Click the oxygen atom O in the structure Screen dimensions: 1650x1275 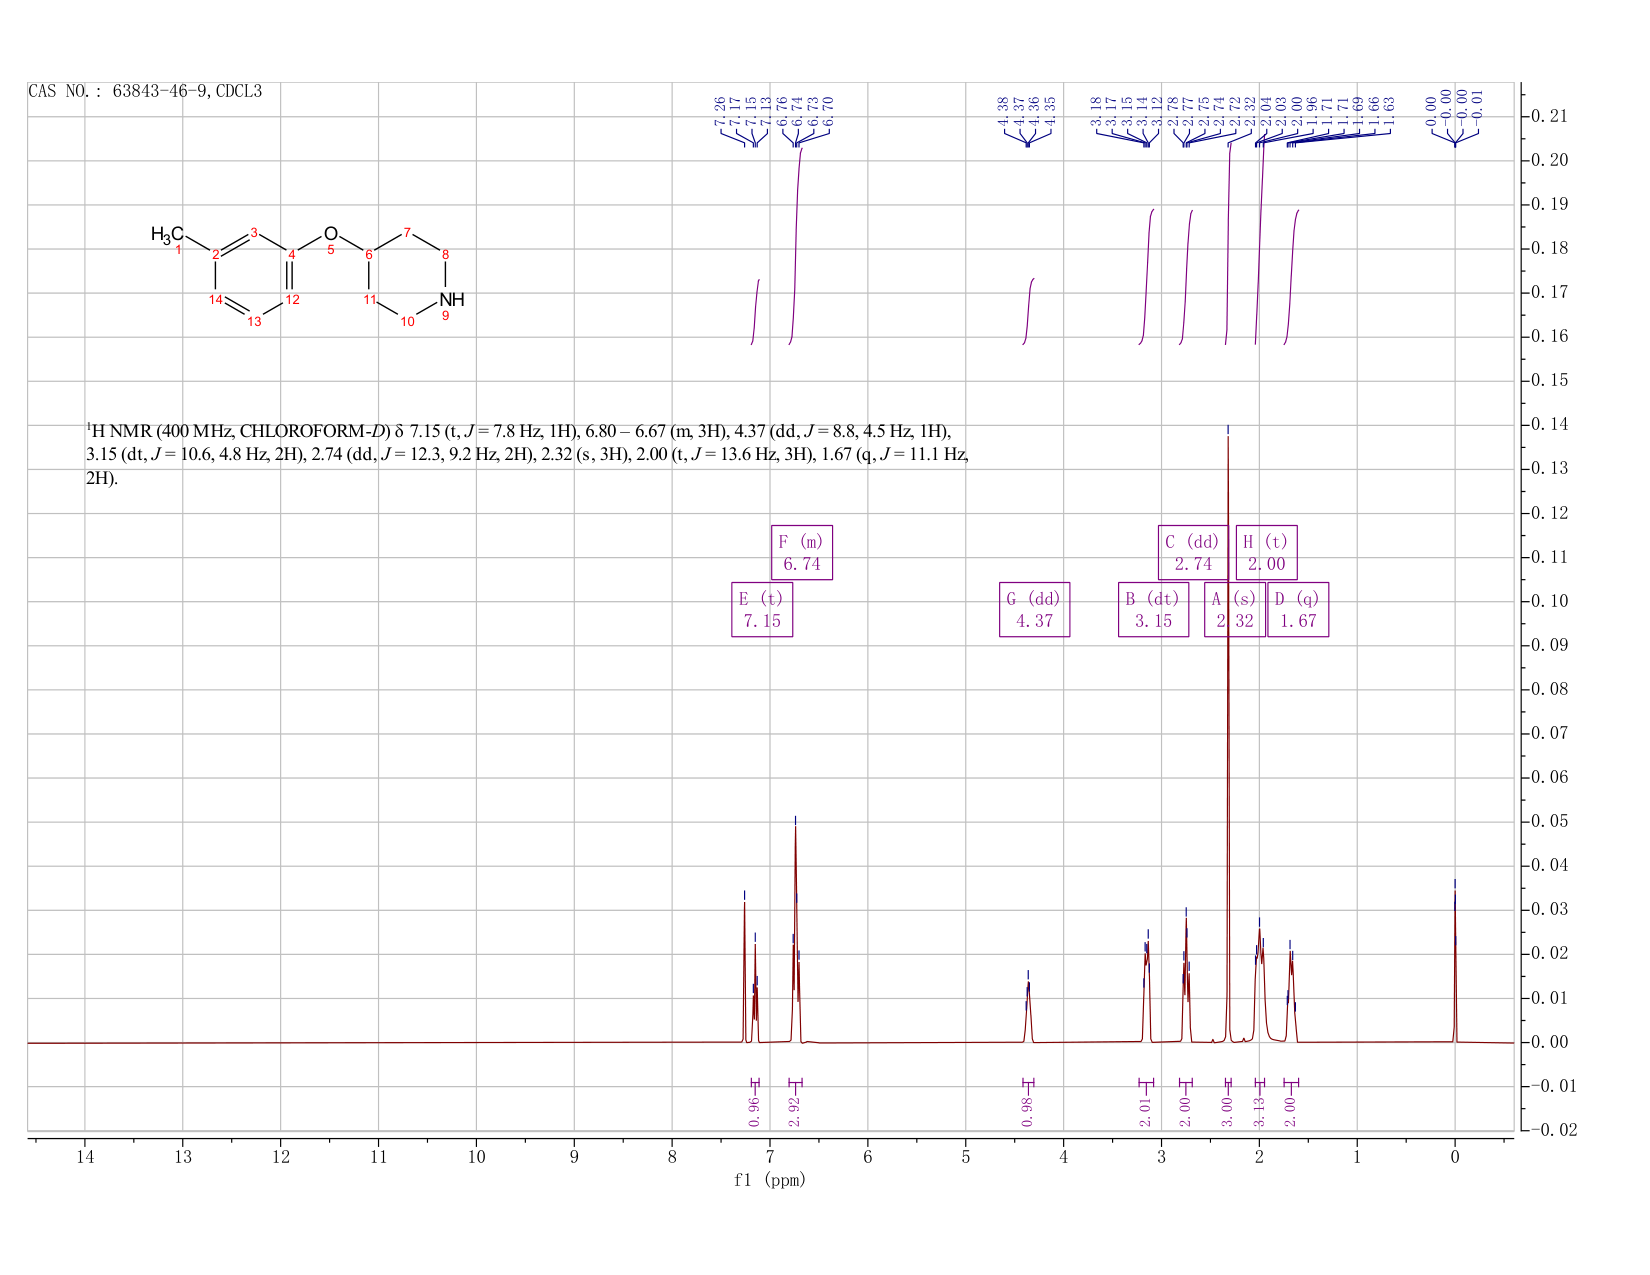point(331,234)
